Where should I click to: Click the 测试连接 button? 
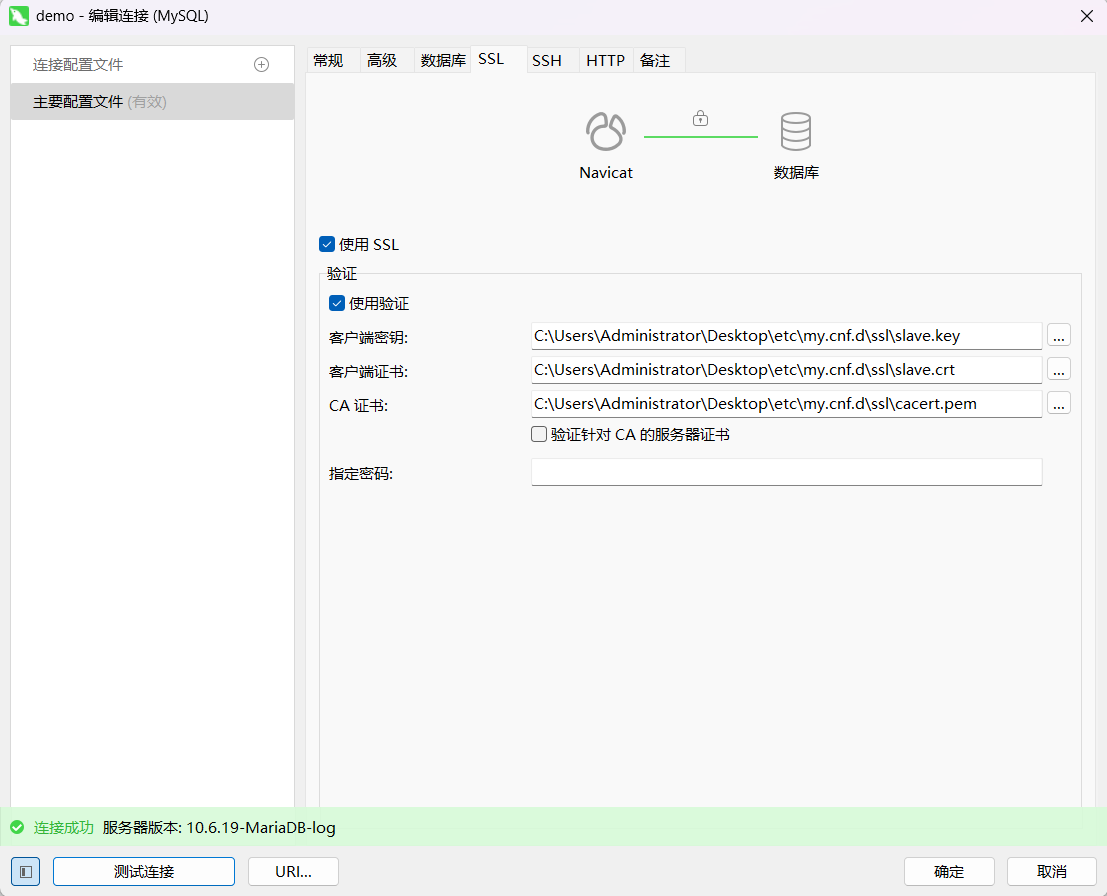pos(144,871)
